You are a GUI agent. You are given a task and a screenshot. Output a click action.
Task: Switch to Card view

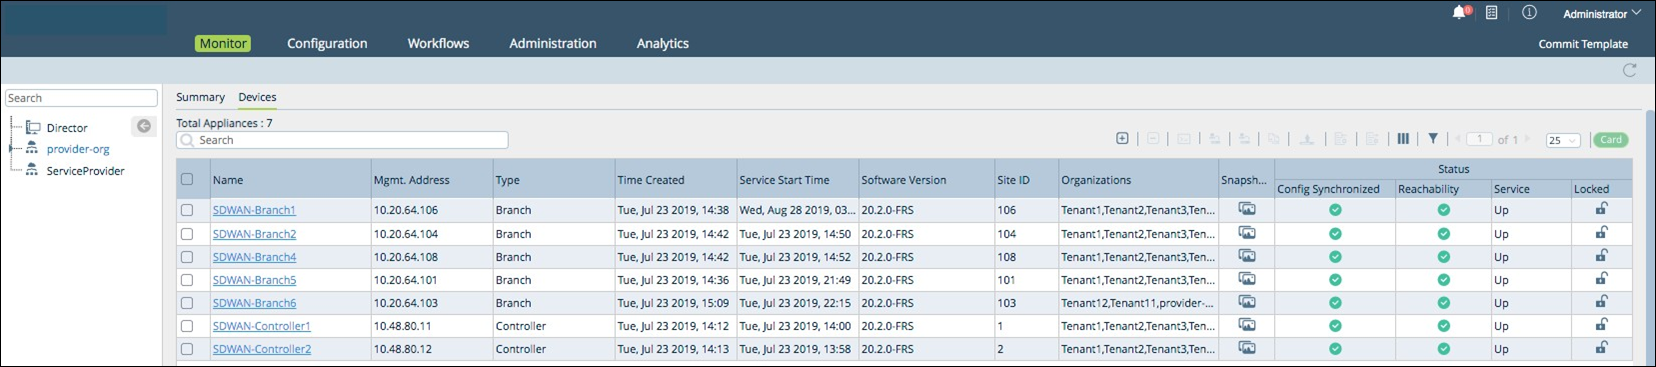[1611, 140]
